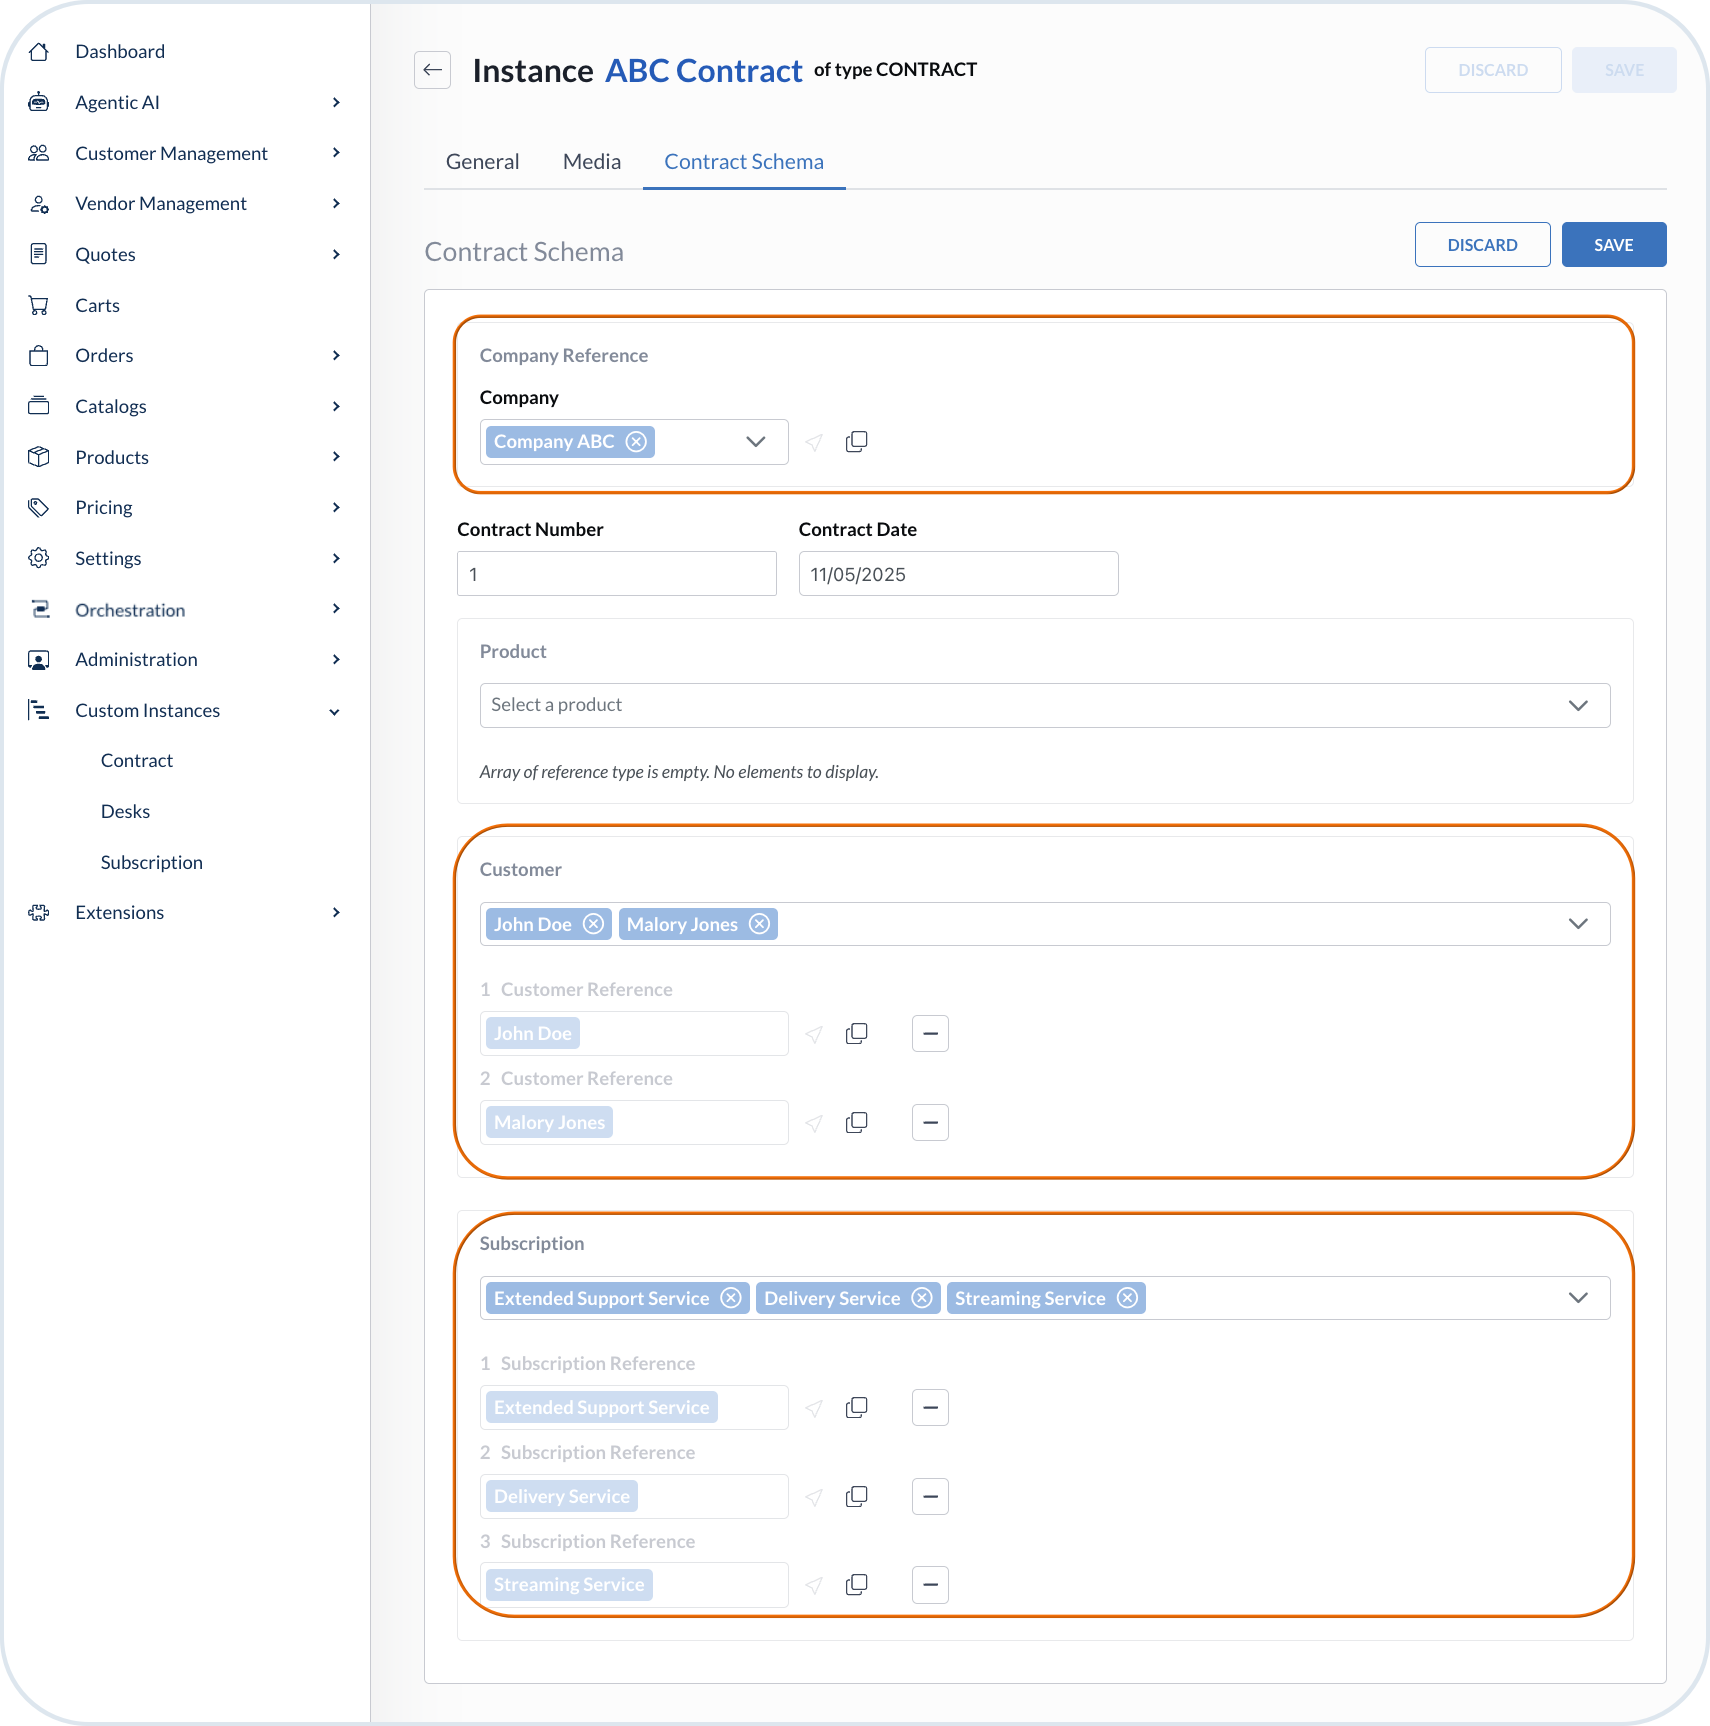Viewport: 1710px width, 1726px height.
Task: Switch to the General tab
Action: [482, 162]
